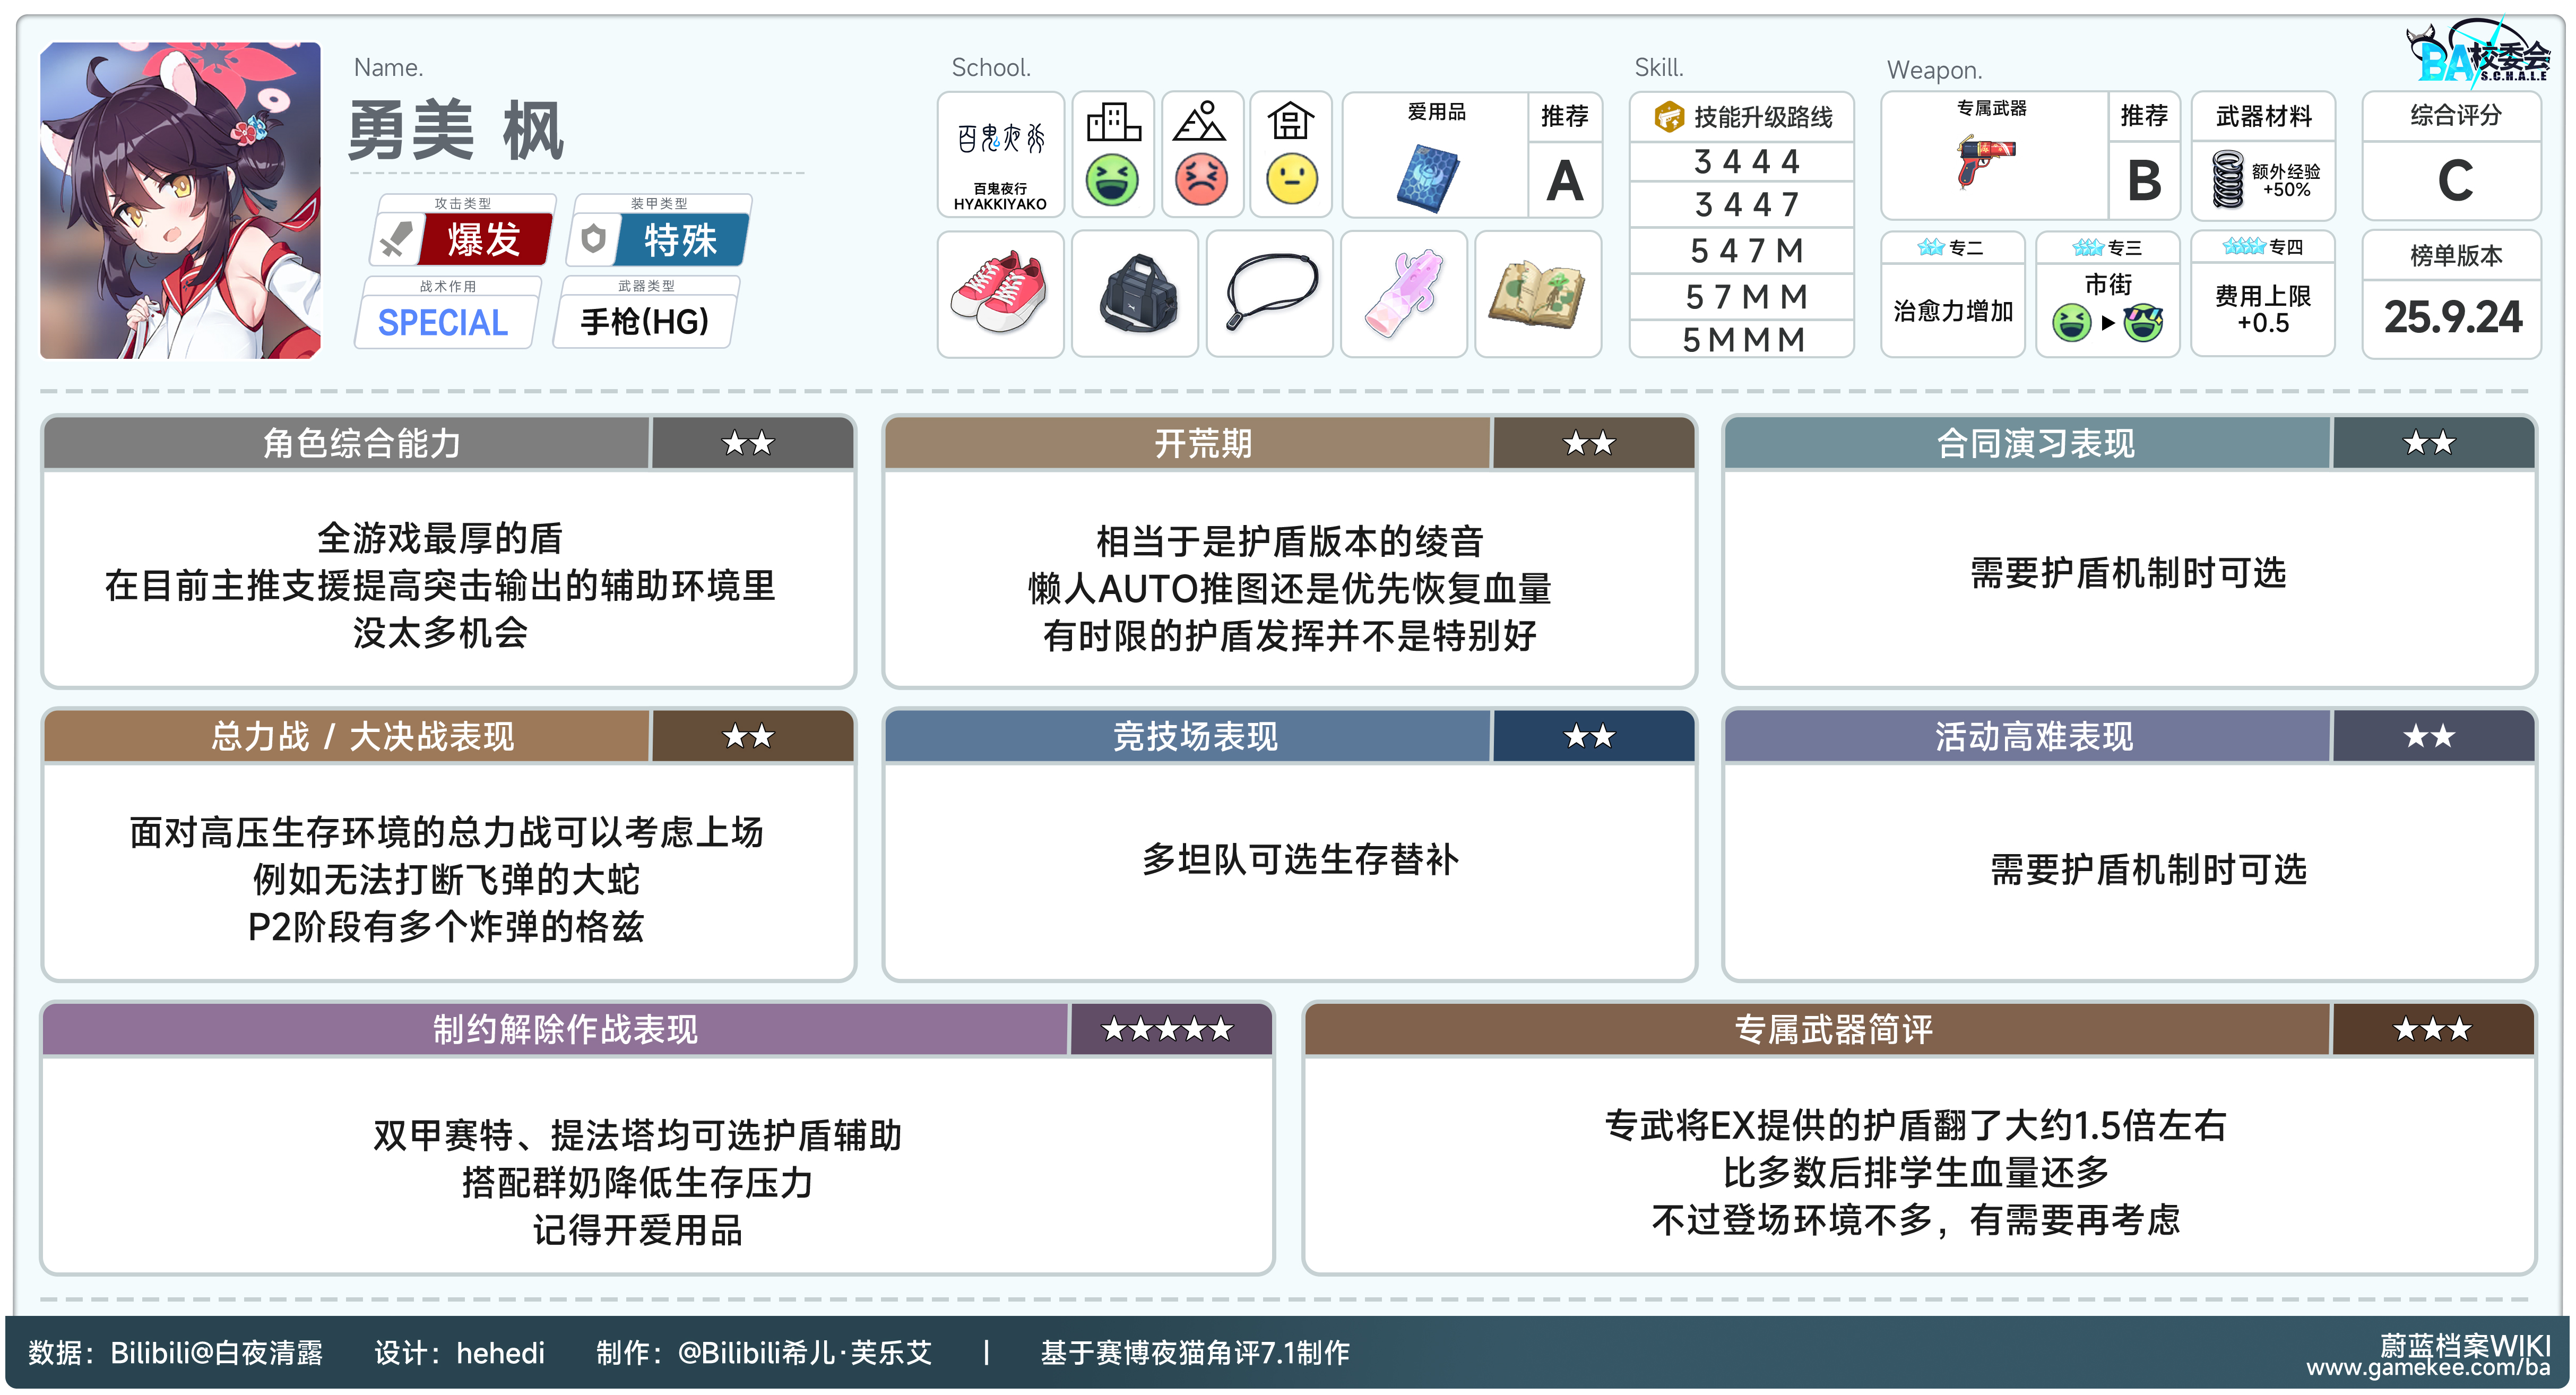Select the 角色综合能力 section header
Screen dimensions: 2576x1395
coord(362,443)
